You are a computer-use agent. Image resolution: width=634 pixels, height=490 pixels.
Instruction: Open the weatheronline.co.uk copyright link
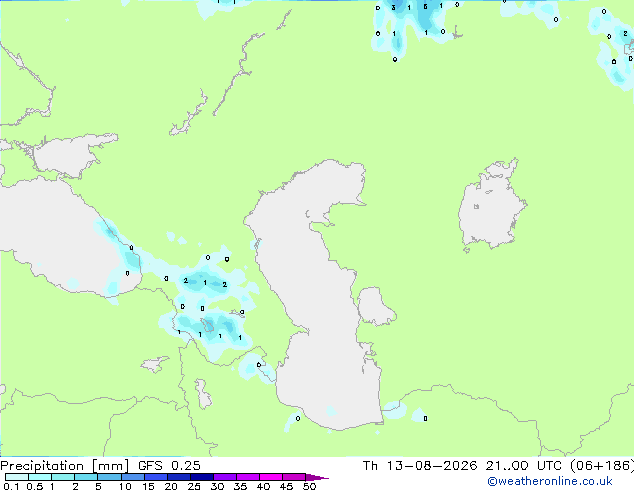(x=550, y=481)
